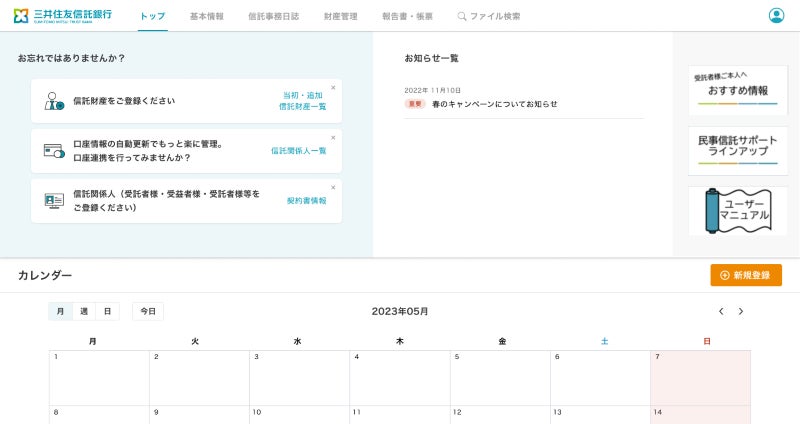Click the 土 column header

click(x=605, y=341)
